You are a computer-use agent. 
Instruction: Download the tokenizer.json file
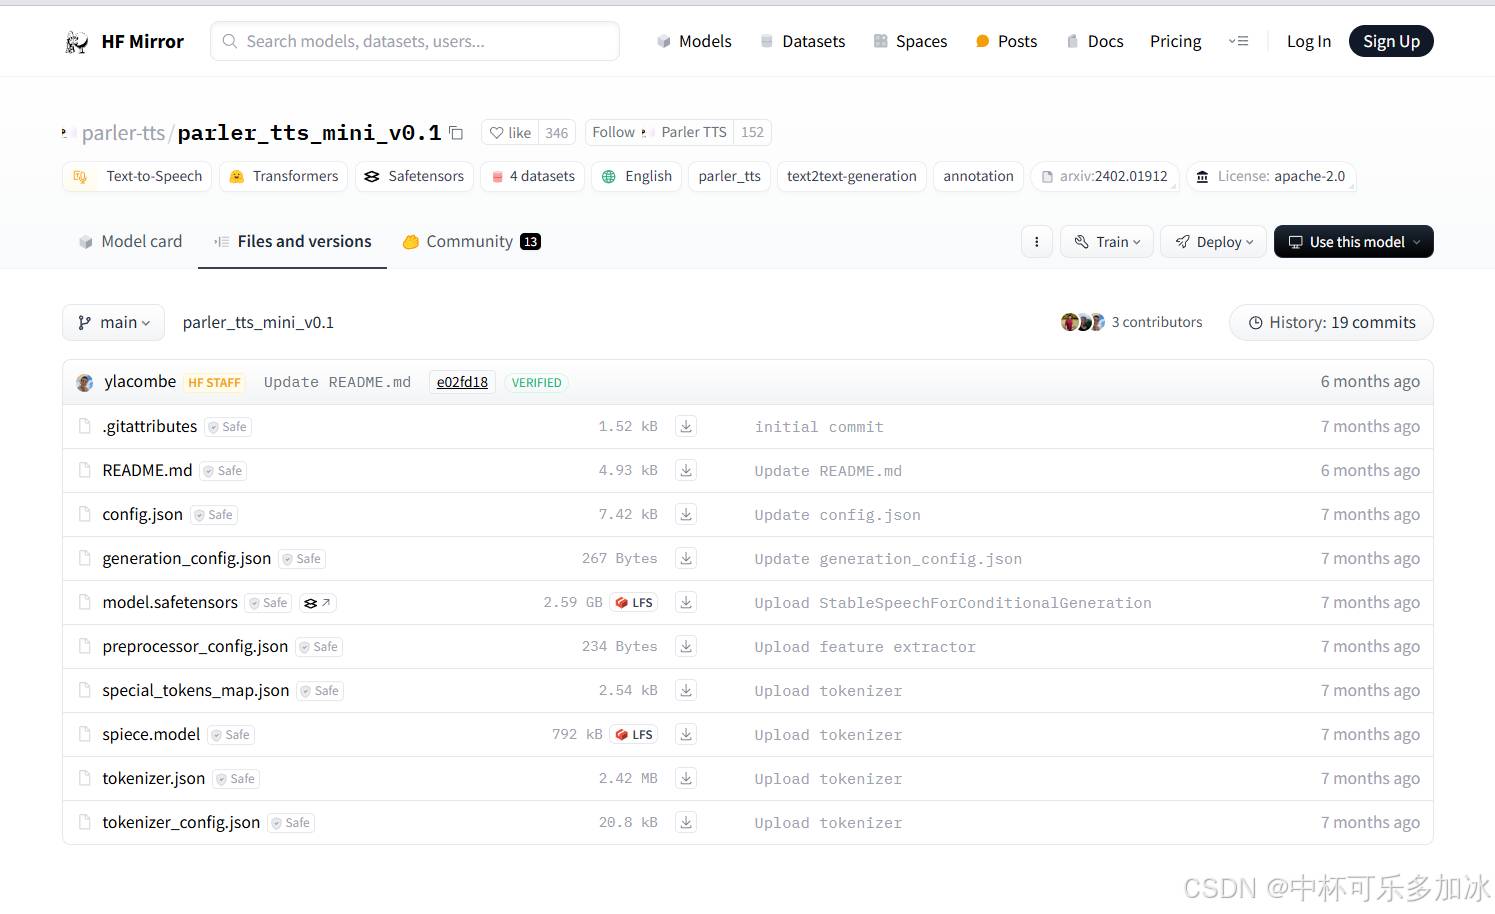686,778
